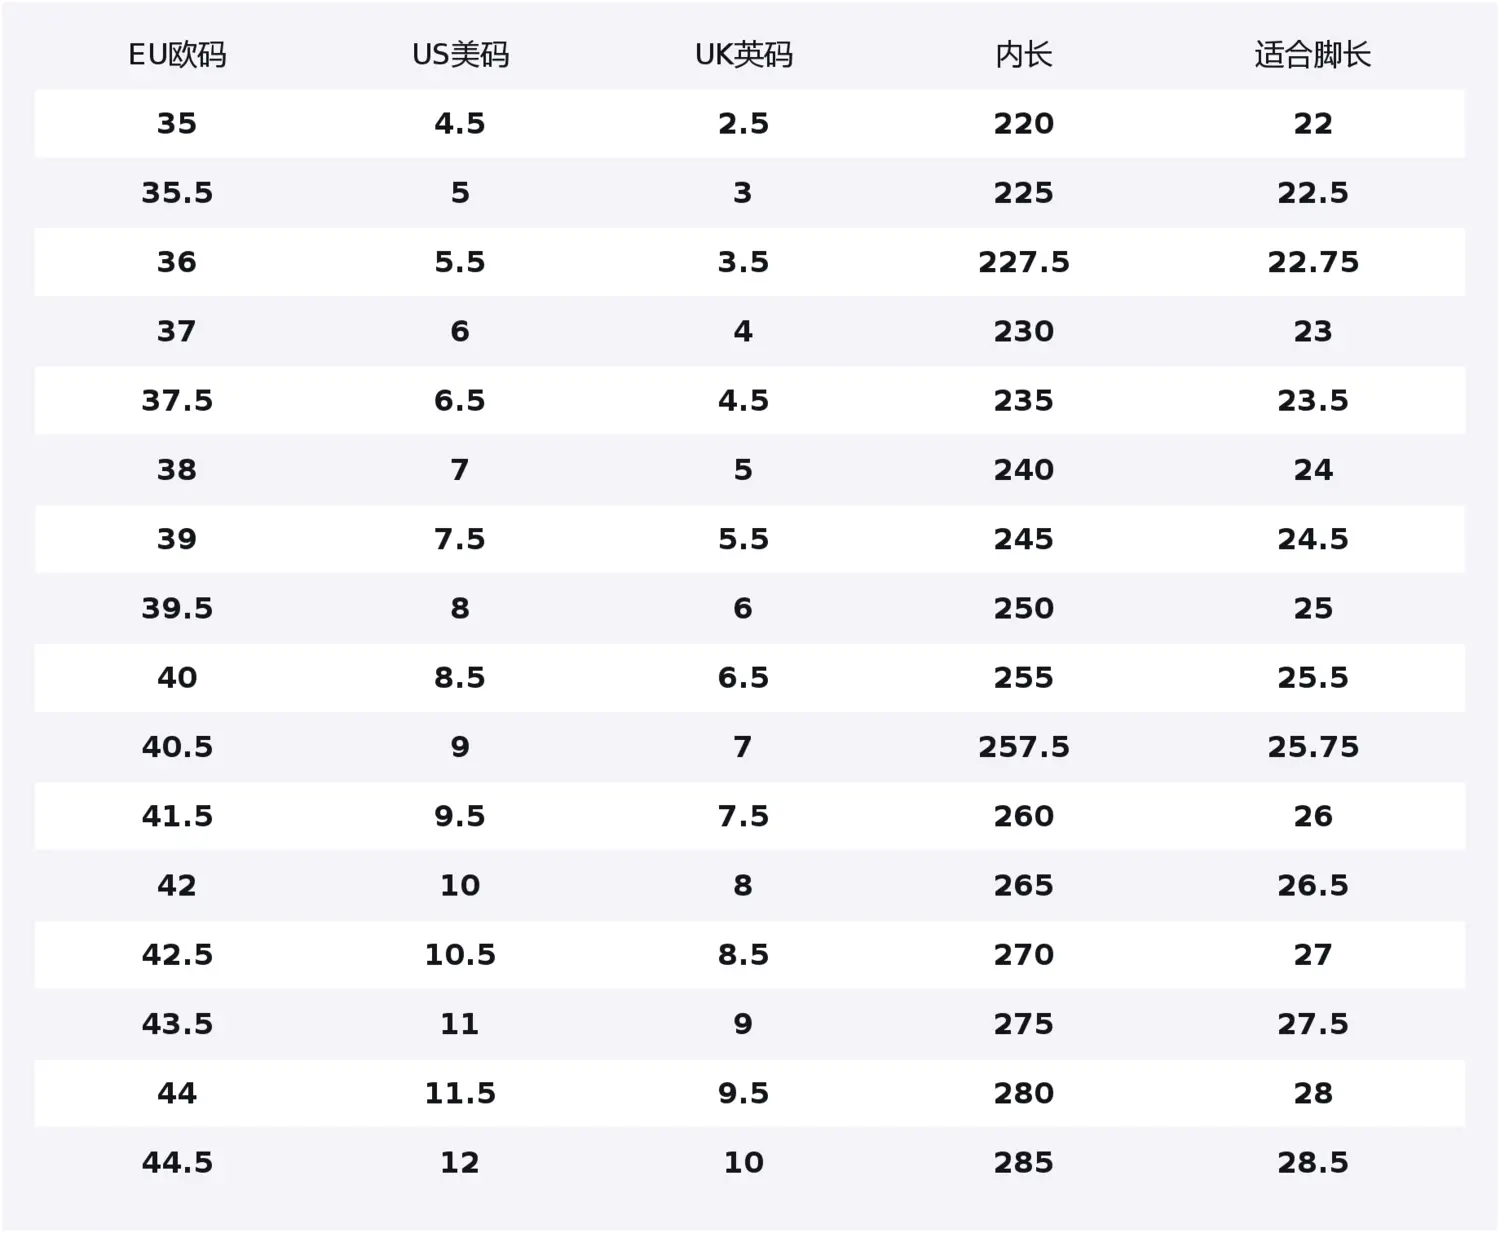This screenshot has height=1233, width=1500.
Task: Select the 适合脚长 column header
Action: 1312,55
